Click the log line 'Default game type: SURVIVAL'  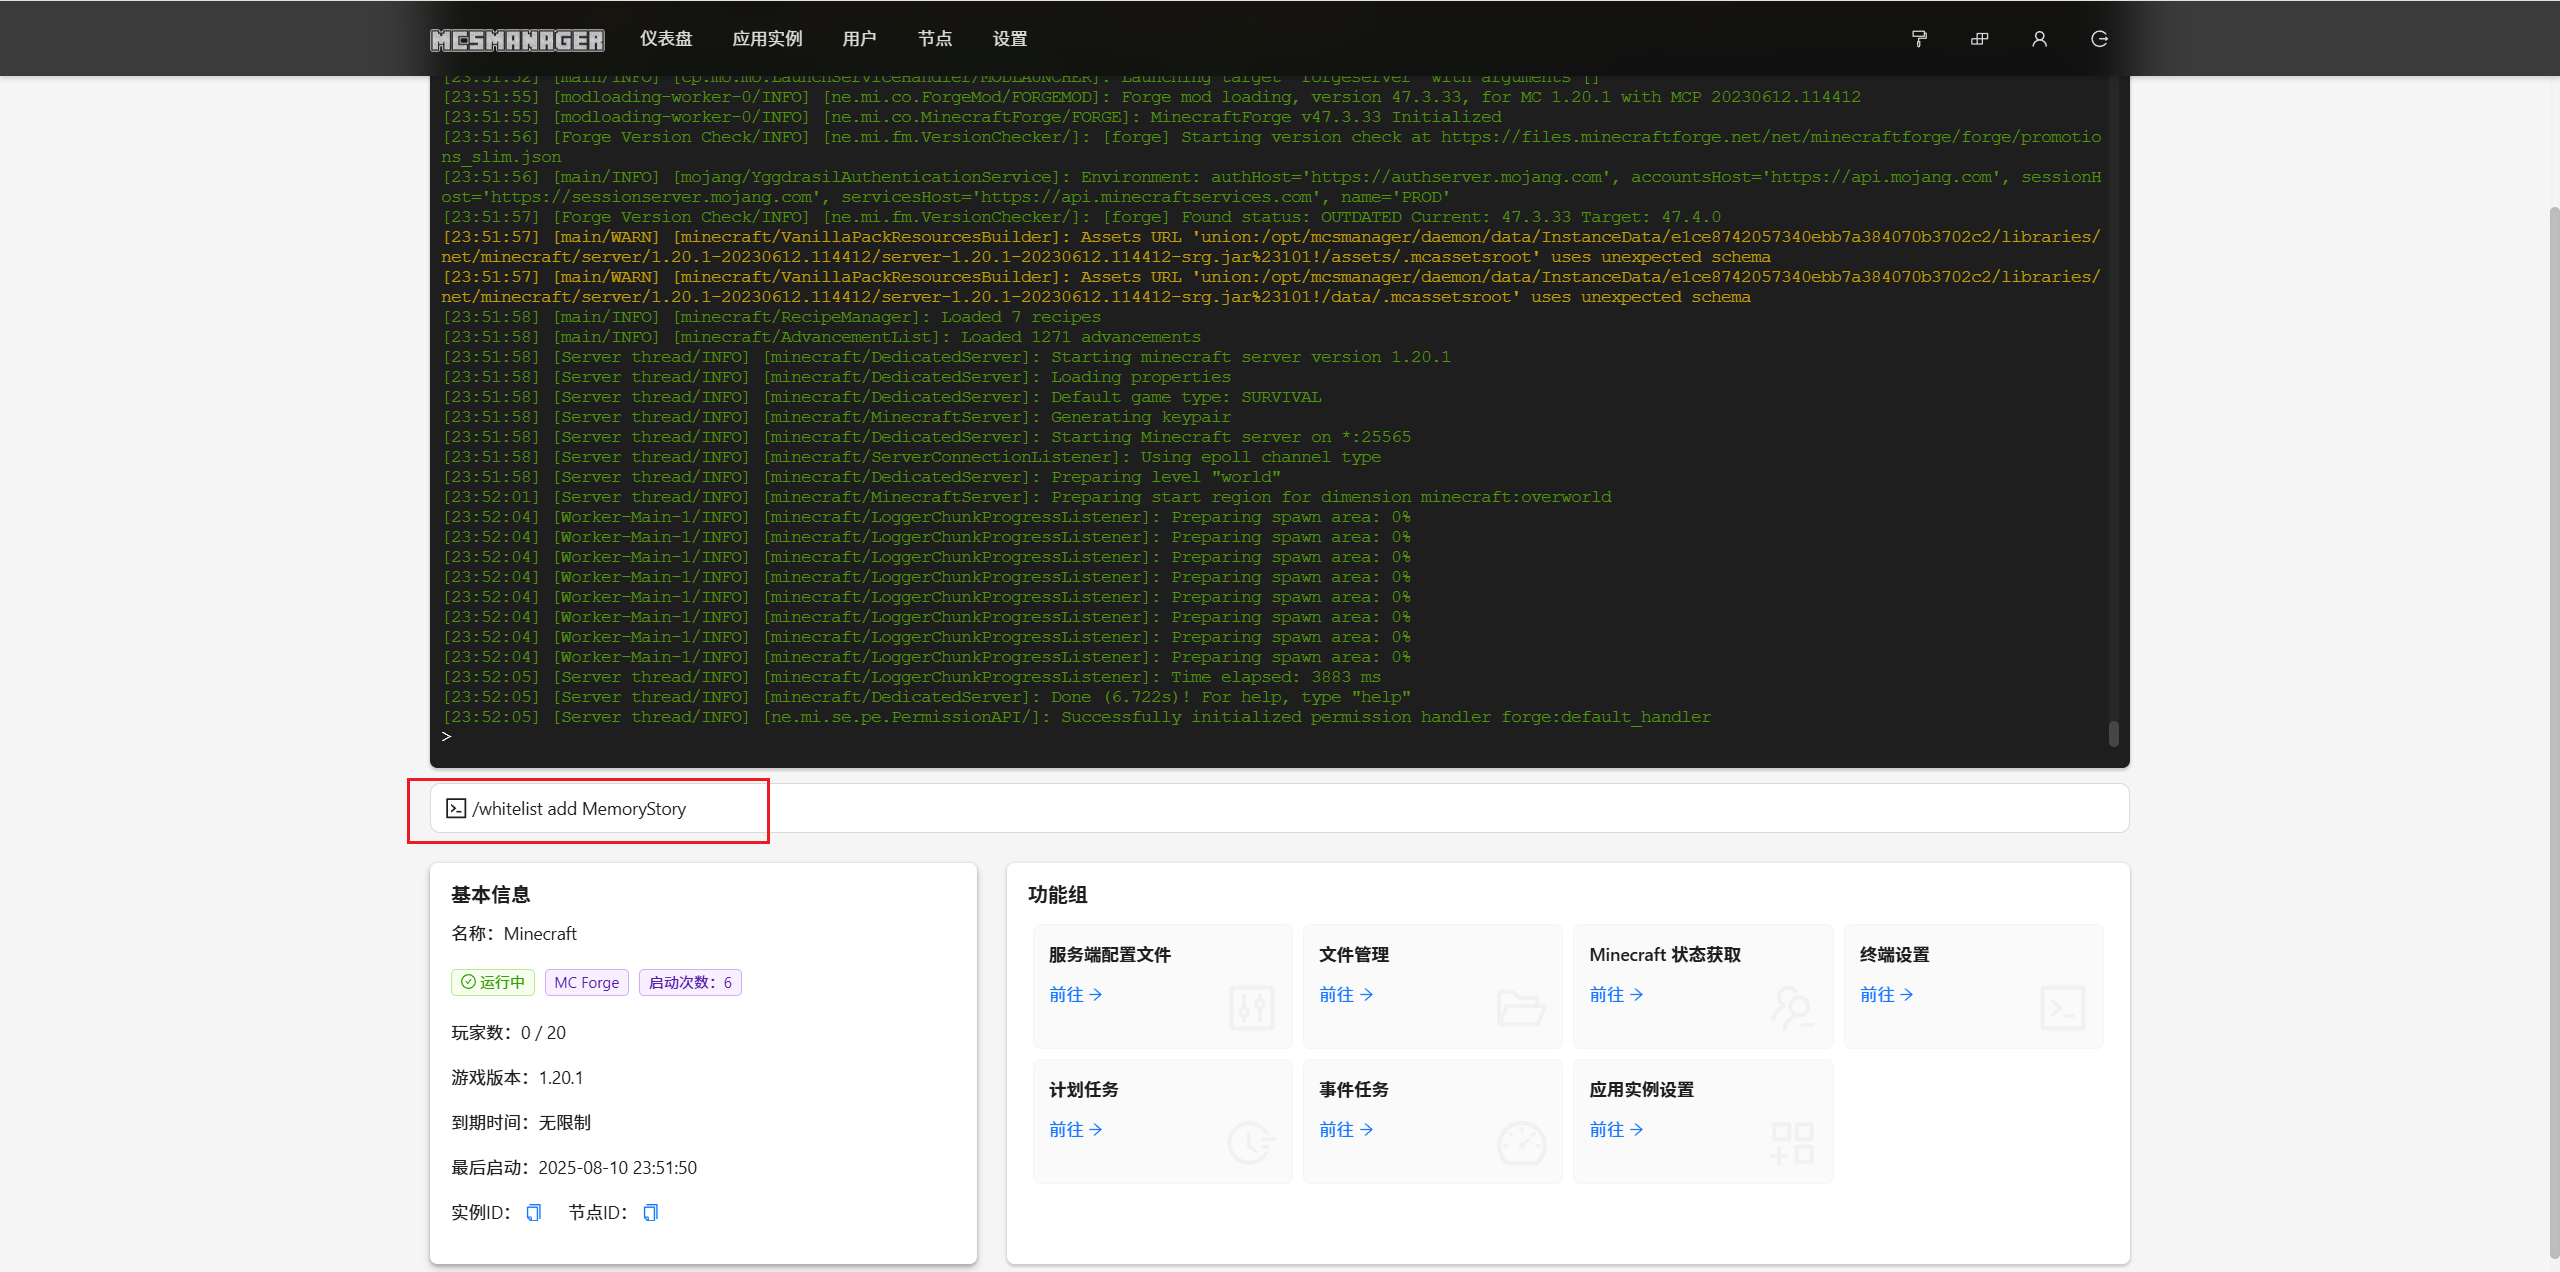tap(882, 397)
